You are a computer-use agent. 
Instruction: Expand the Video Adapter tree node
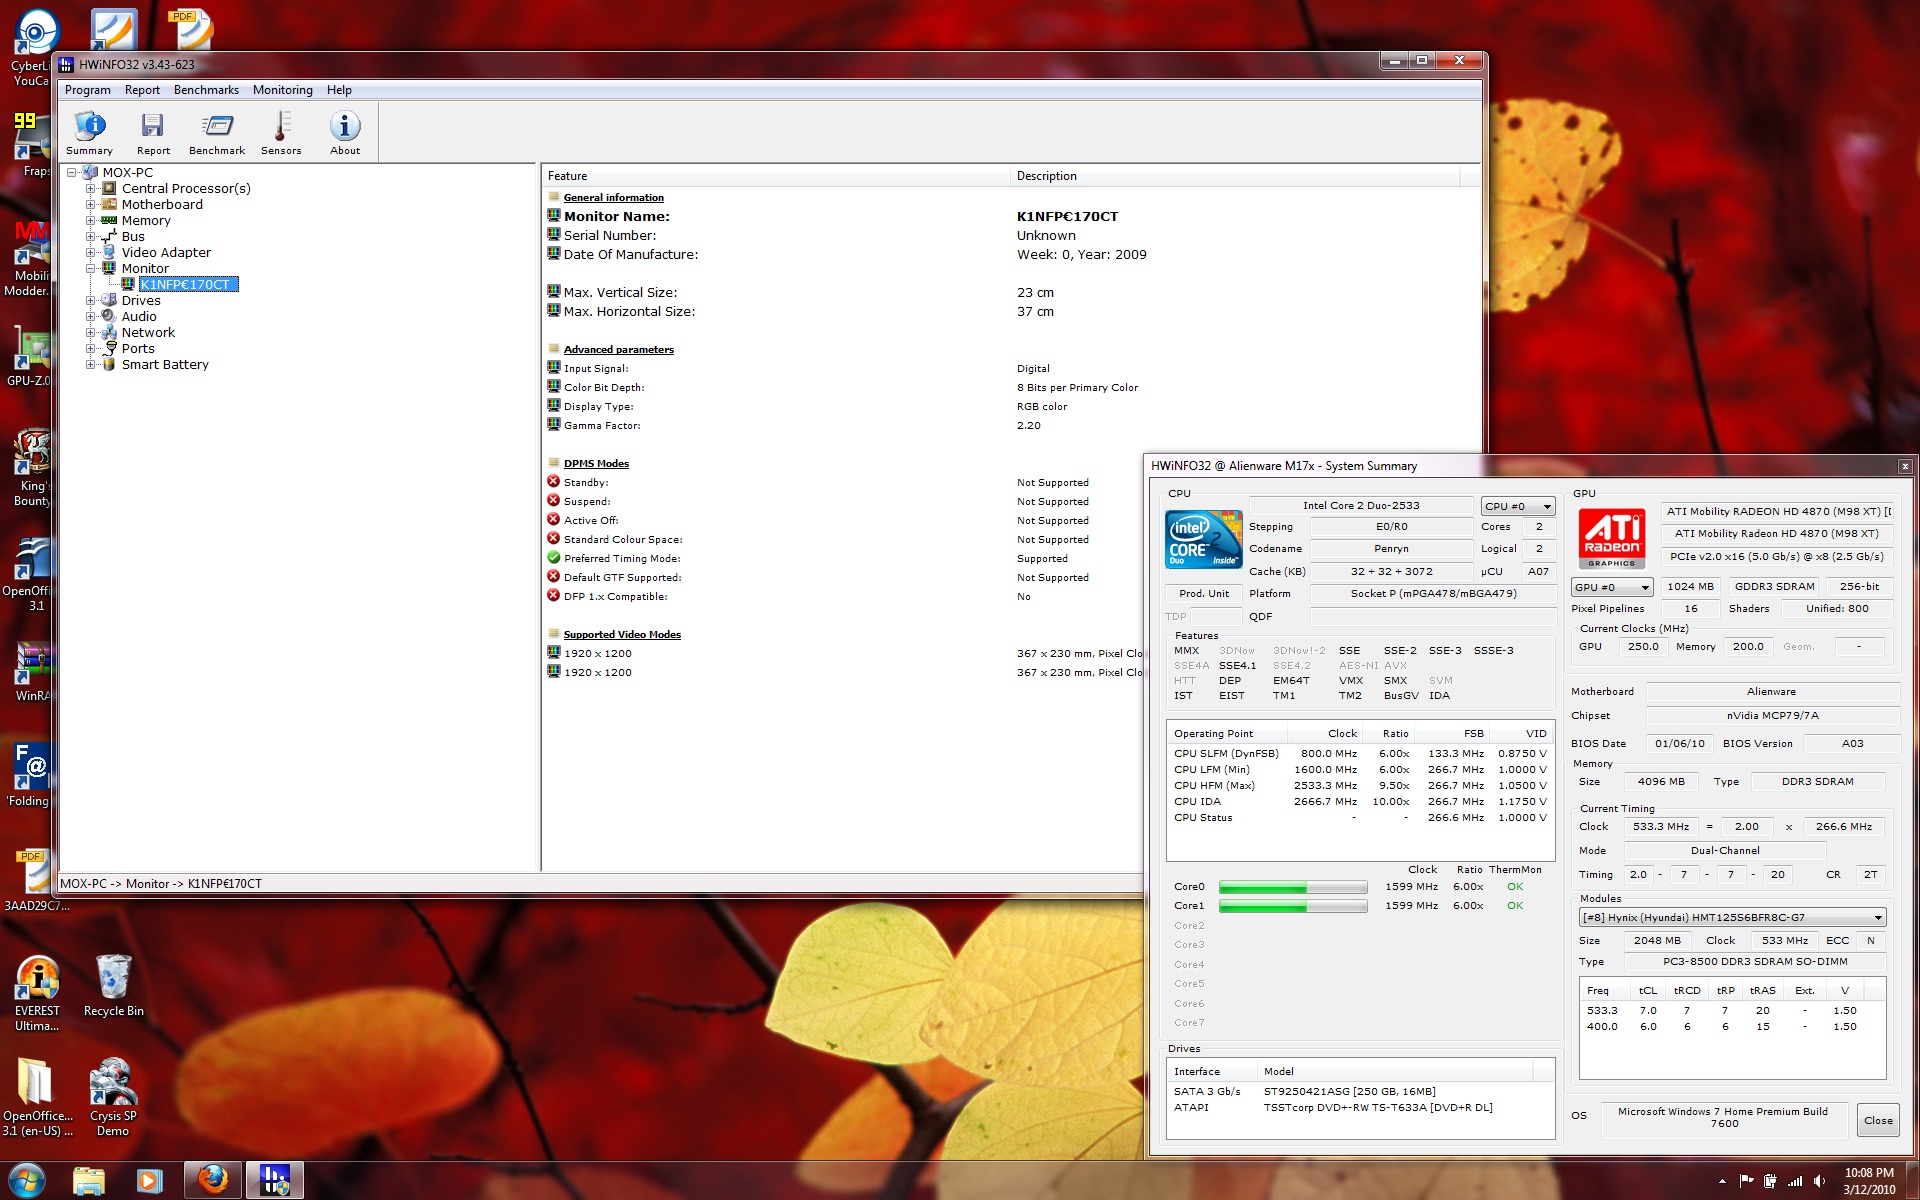pos(90,252)
